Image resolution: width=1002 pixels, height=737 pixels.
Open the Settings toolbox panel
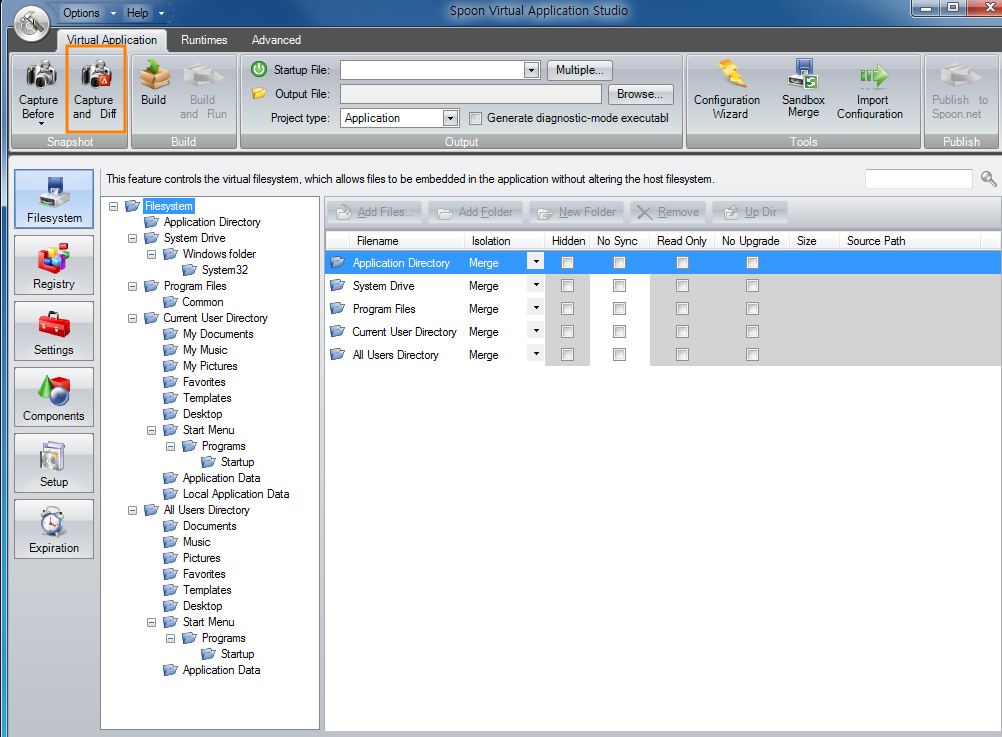pos(54,331)
